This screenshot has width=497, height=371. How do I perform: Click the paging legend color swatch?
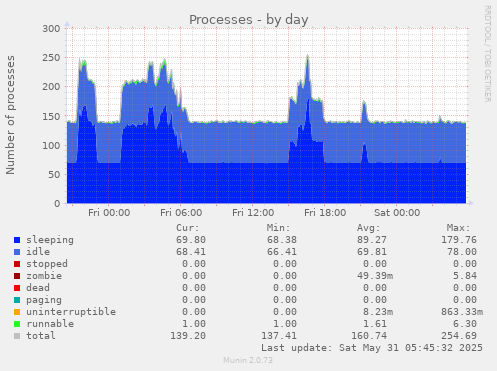(17, 300)
